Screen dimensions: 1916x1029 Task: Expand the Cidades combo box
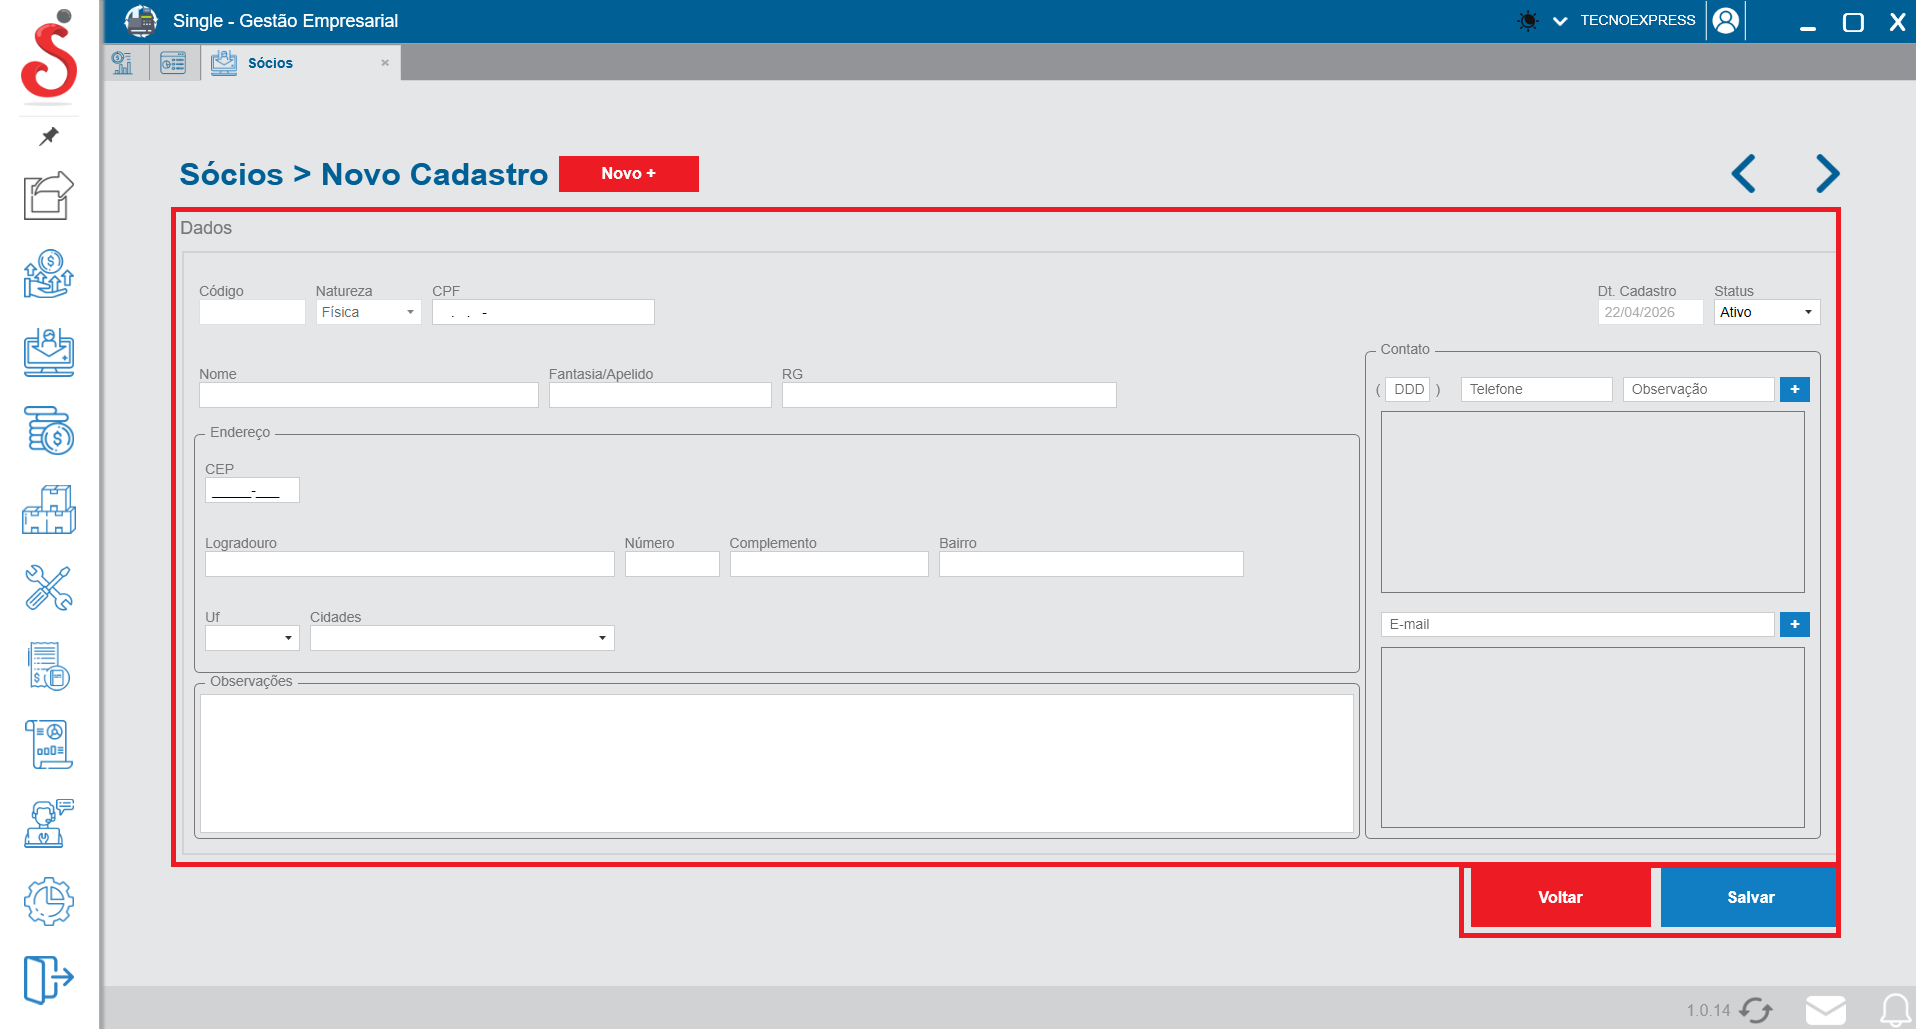coord(602,638)
